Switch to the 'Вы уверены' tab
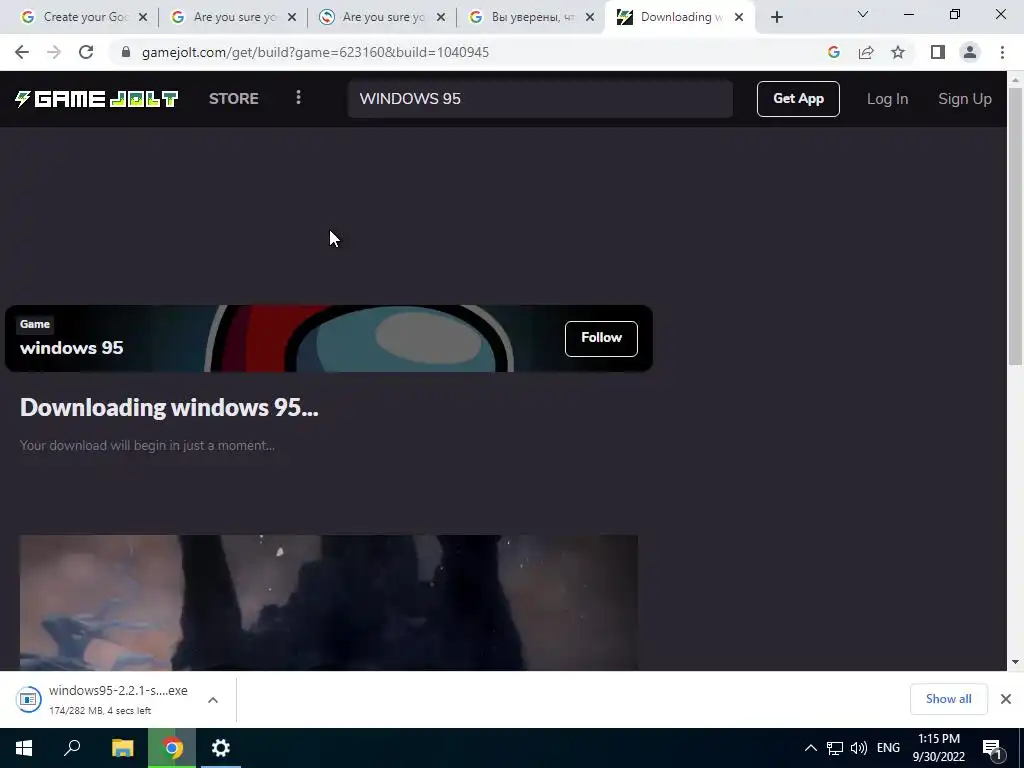This screenshot has height=768, width=1024. (532, 17)
